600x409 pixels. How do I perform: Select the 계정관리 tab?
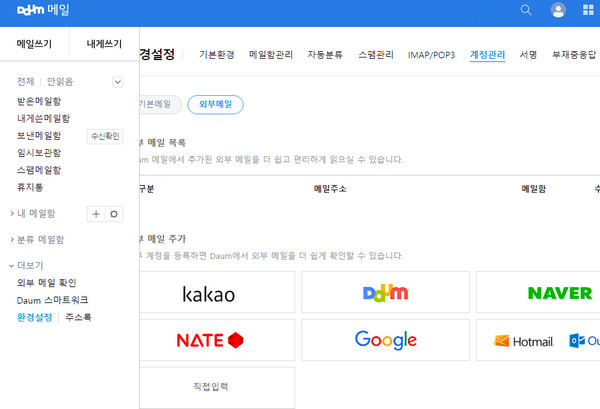[488, 55]
